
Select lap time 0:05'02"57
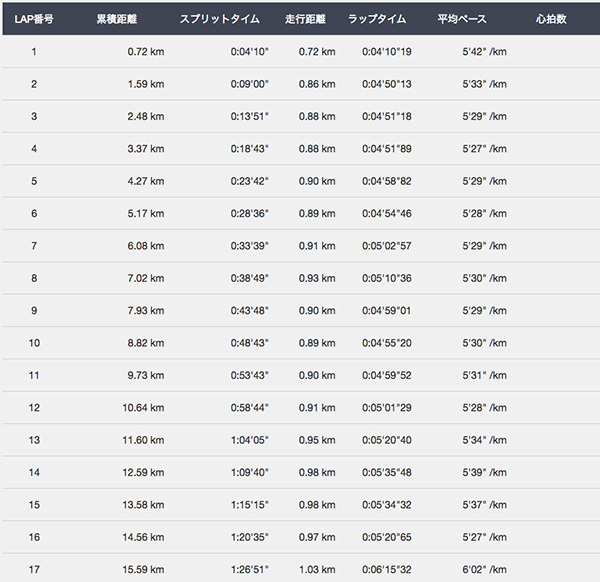[387, 246]
